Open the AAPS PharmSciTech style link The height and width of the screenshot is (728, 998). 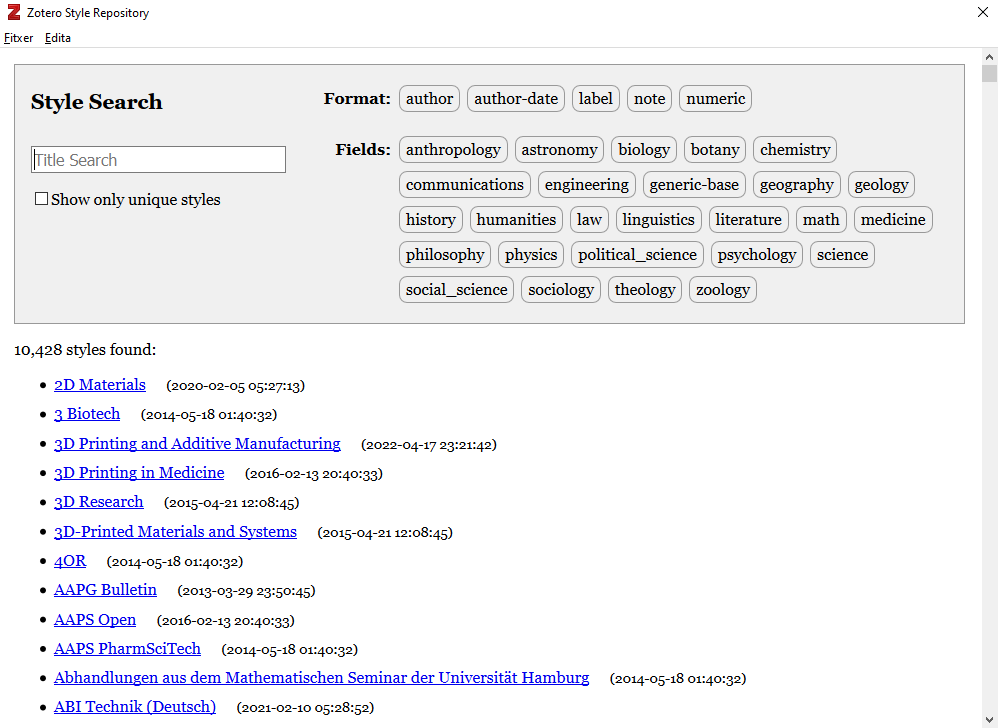pos(127,648)
